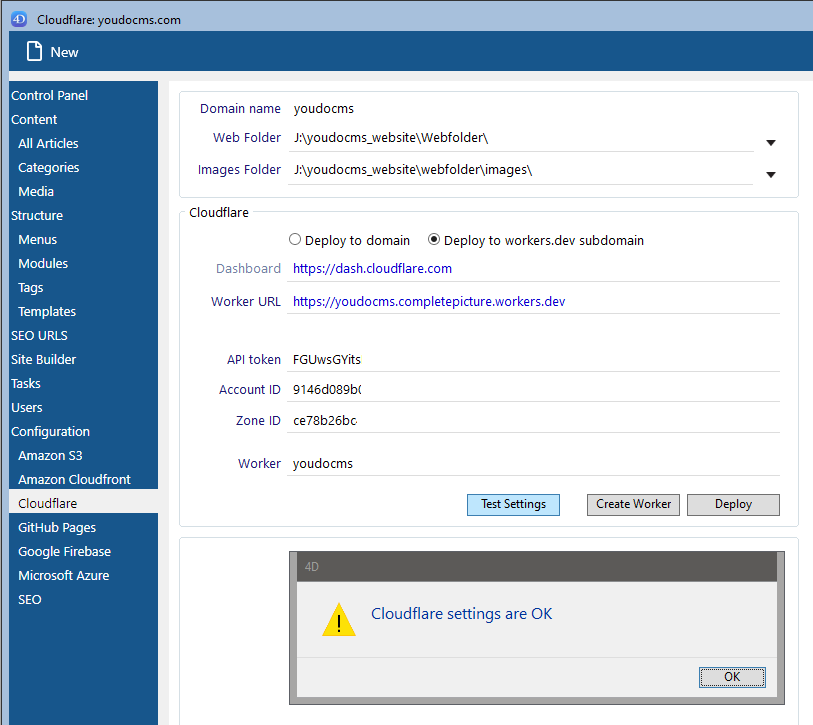Select Menus in sidebar
Screen dimensions: 813x725
click(x=37, y=240)
